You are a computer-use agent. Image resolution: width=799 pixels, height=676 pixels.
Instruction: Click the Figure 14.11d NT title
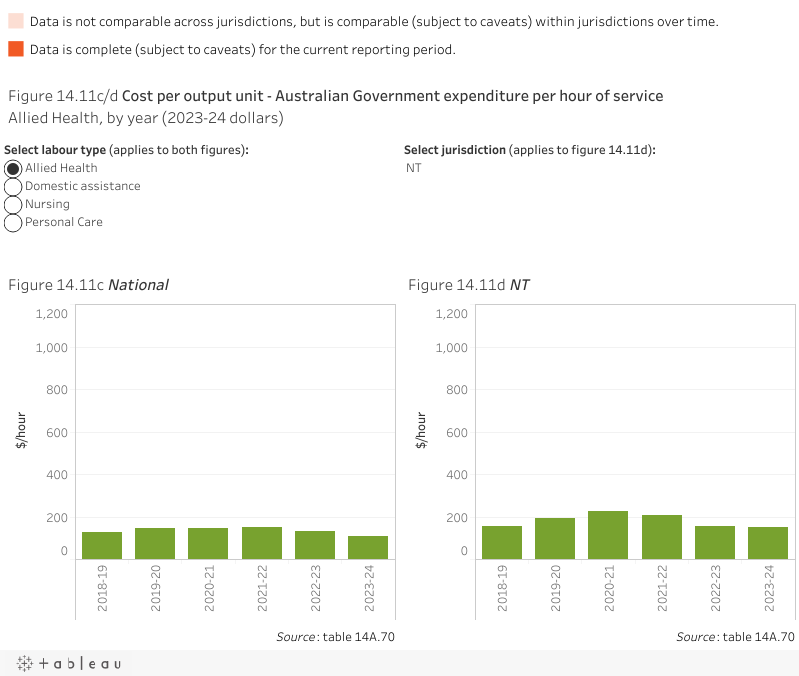469,285
